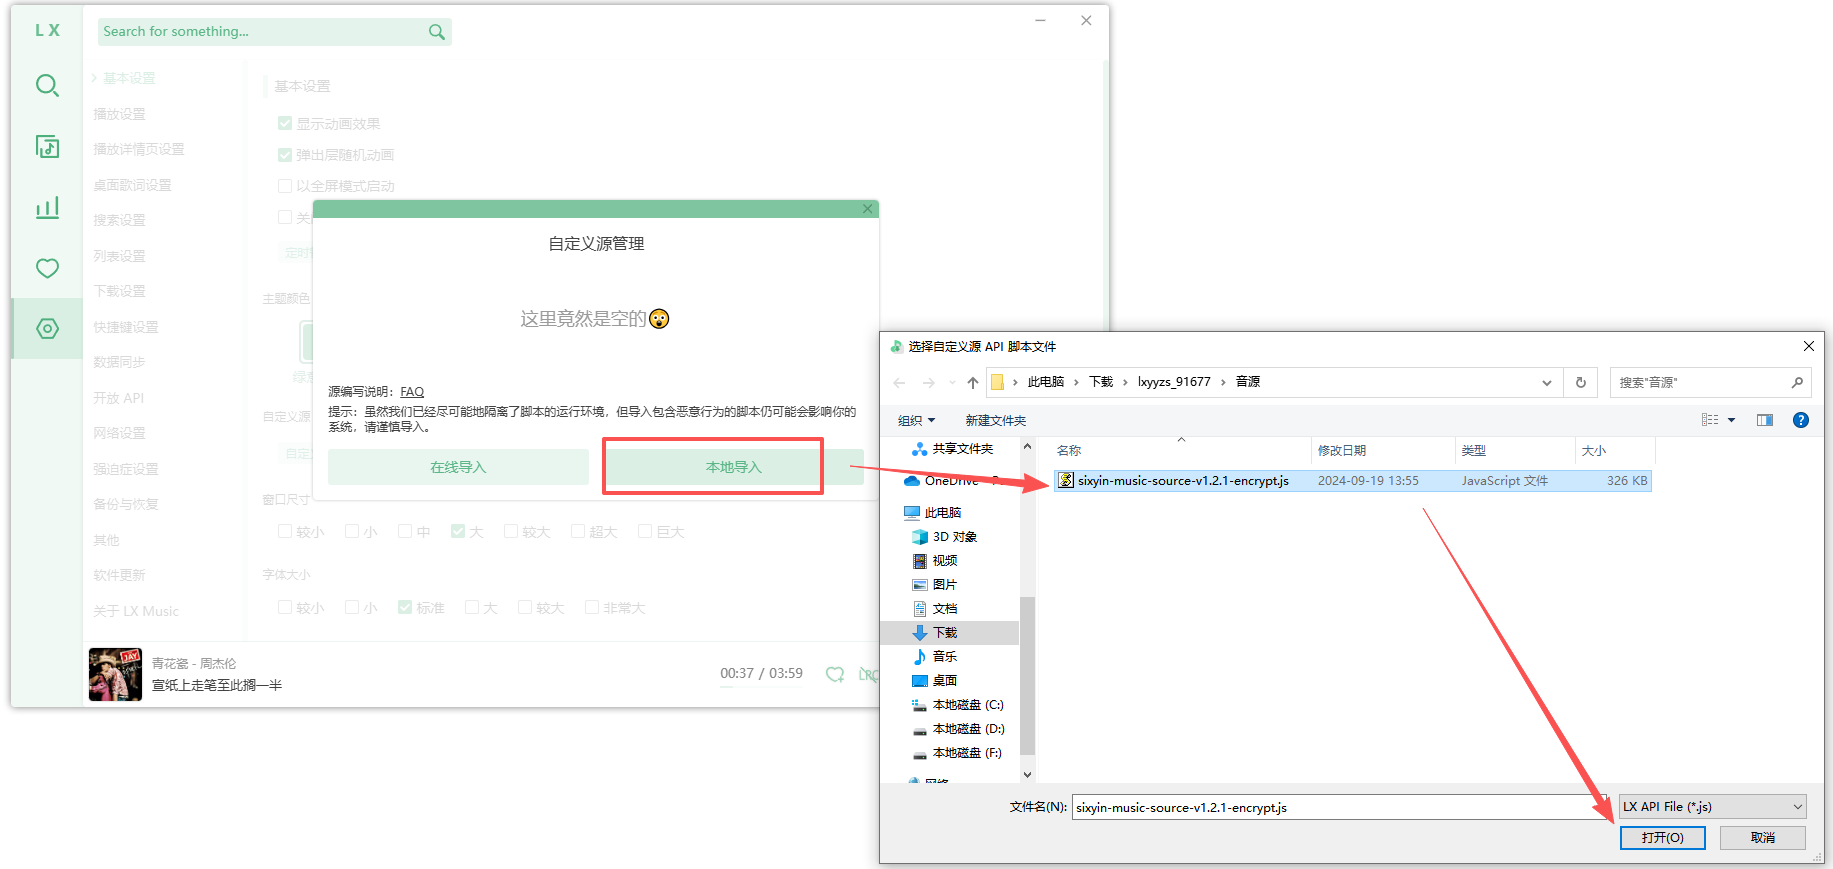
Task: Open the FAQ link
Action: pyautogui.click(x=412, y=392)
